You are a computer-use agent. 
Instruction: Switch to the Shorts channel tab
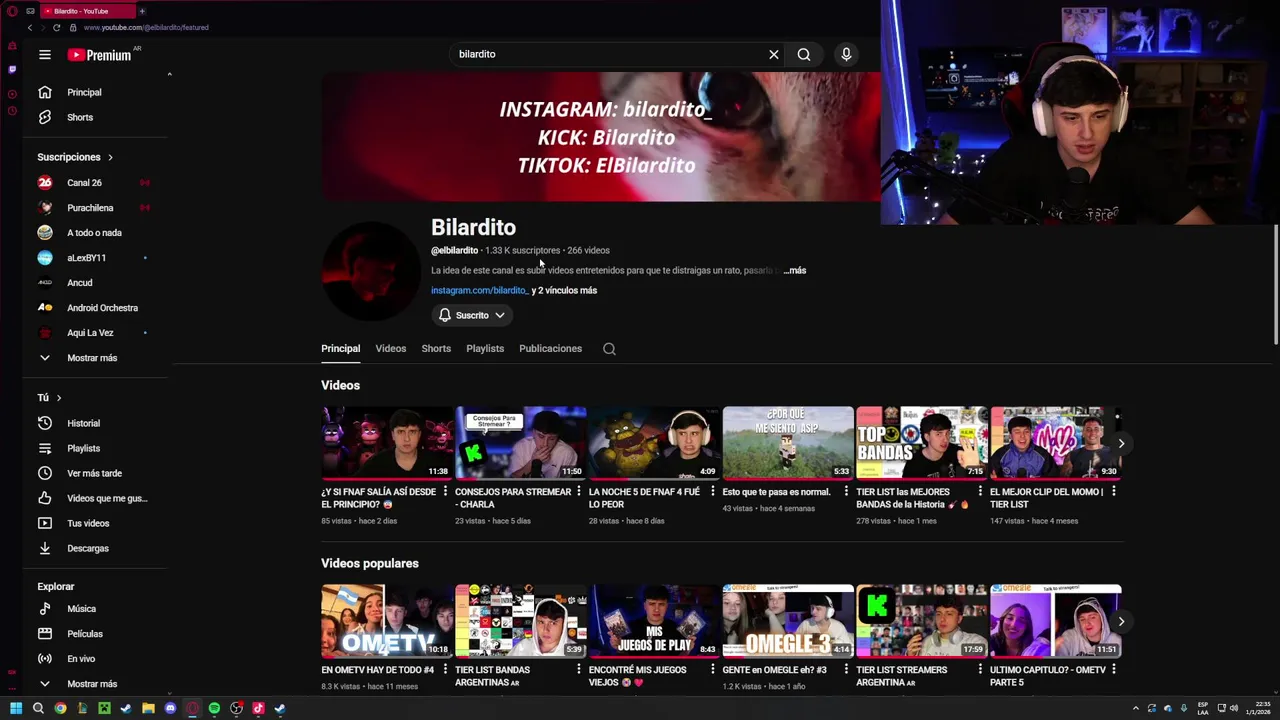tap(436, 348)
